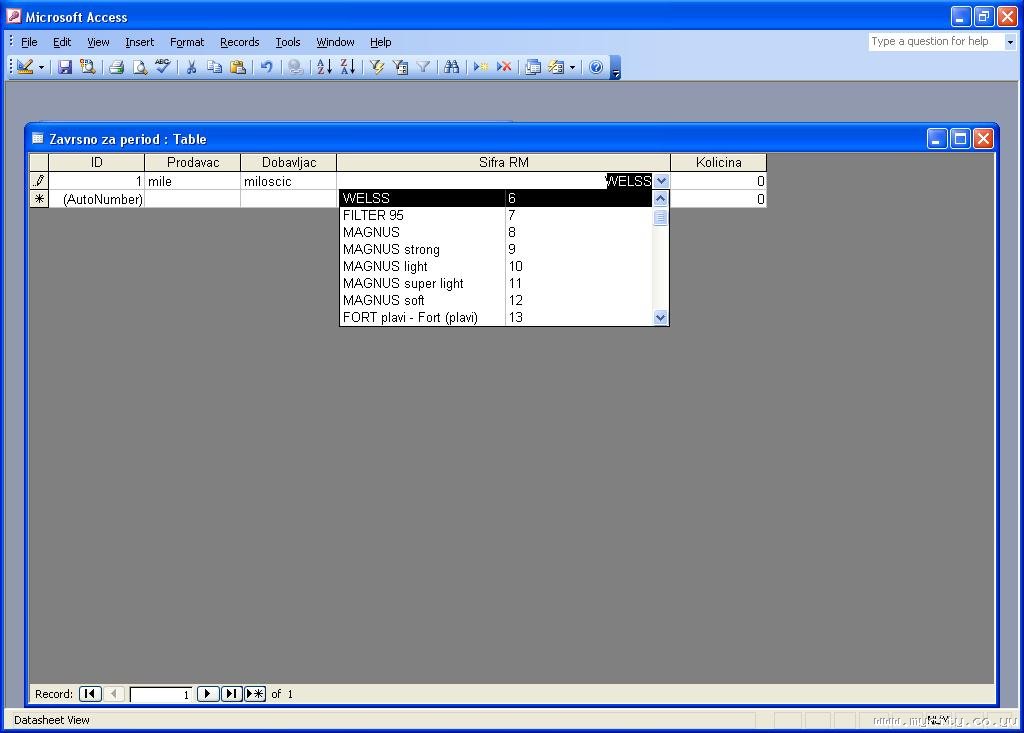1024x733 pixels.
Task: Open Print Preview from toolbar
Action: pos(140,67)
